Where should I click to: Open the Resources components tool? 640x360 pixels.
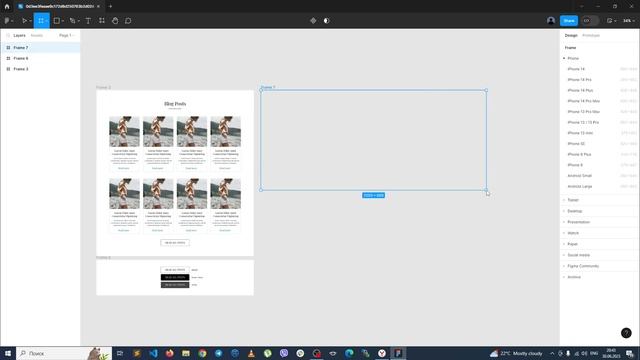tap(102, 21)
